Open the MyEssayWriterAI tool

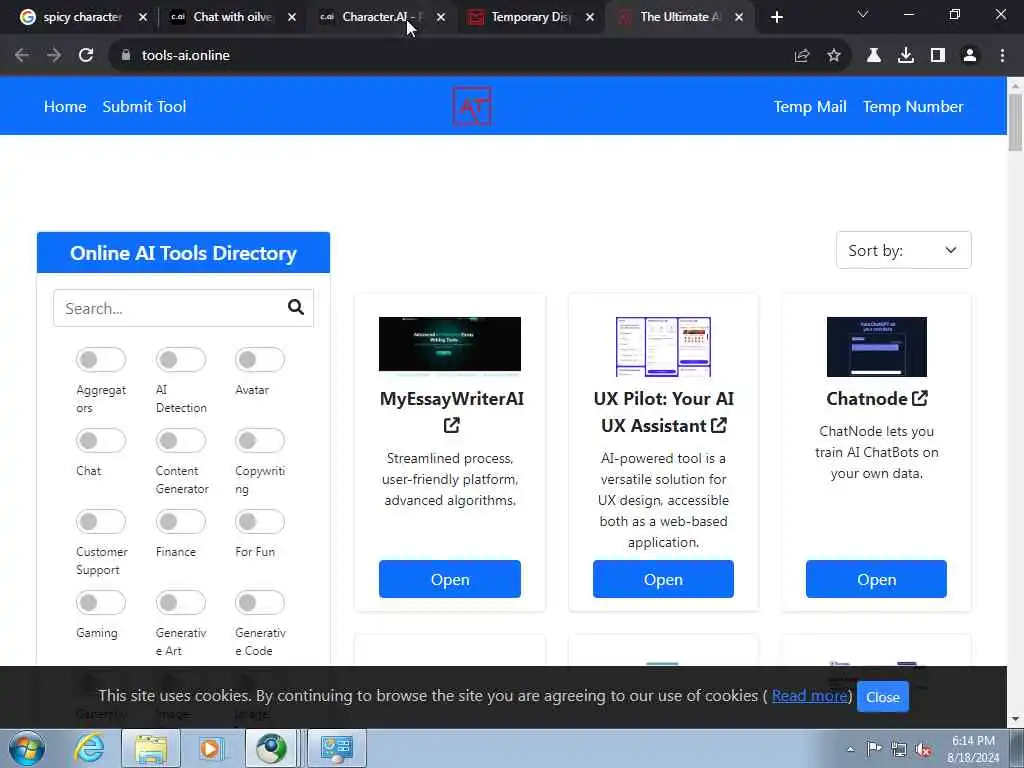450,579
